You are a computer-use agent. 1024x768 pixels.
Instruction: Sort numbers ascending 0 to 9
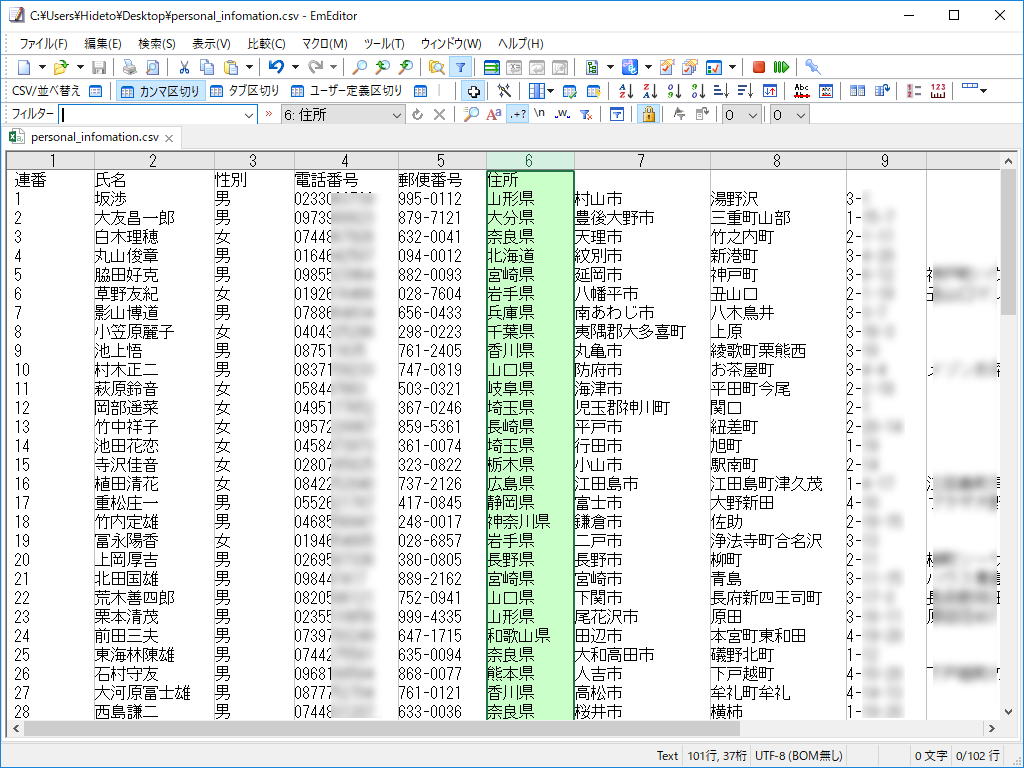coord(674,91)
